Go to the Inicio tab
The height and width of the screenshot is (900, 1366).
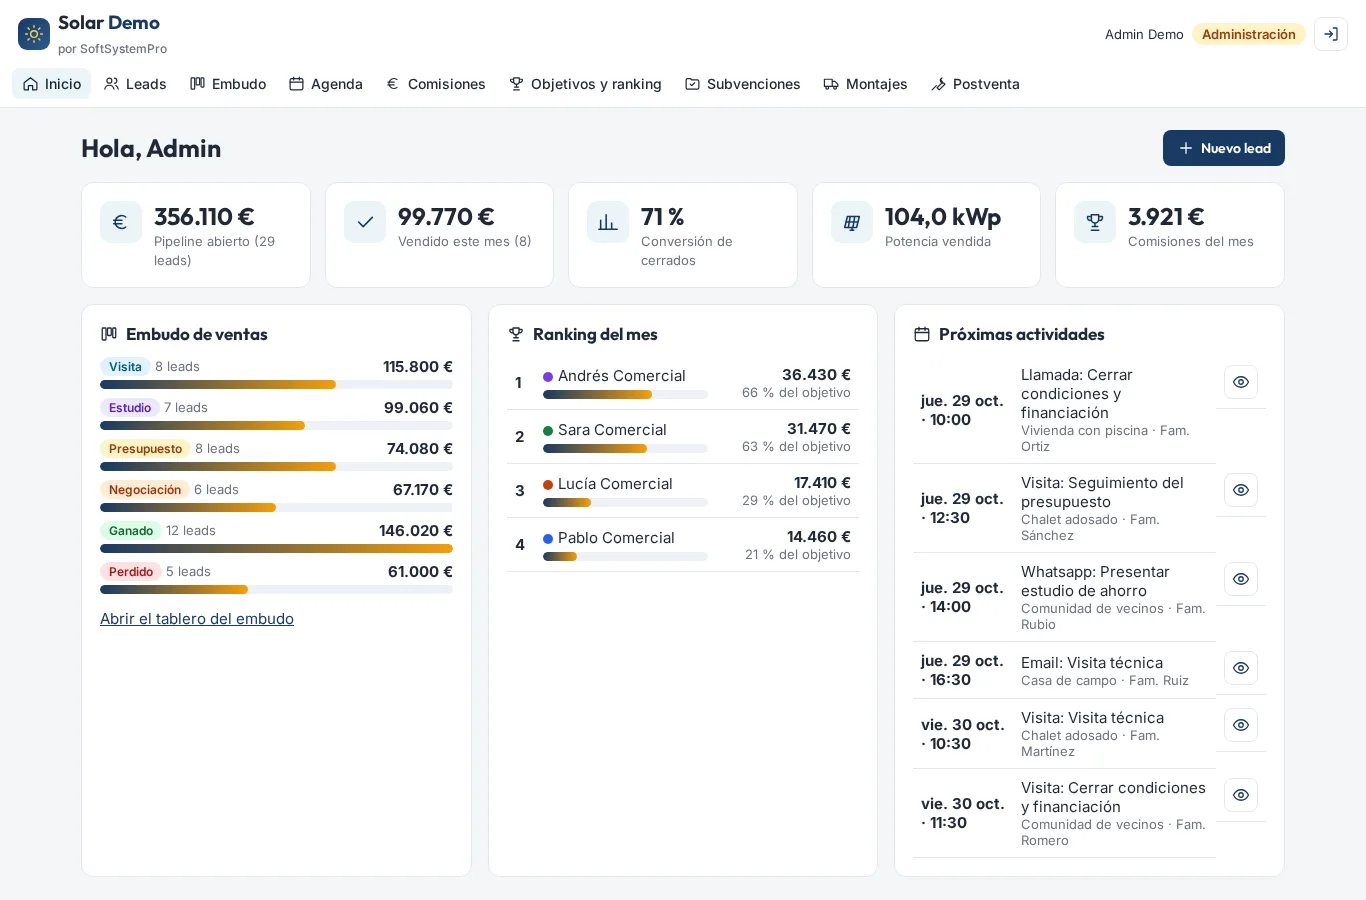[52, 84]
